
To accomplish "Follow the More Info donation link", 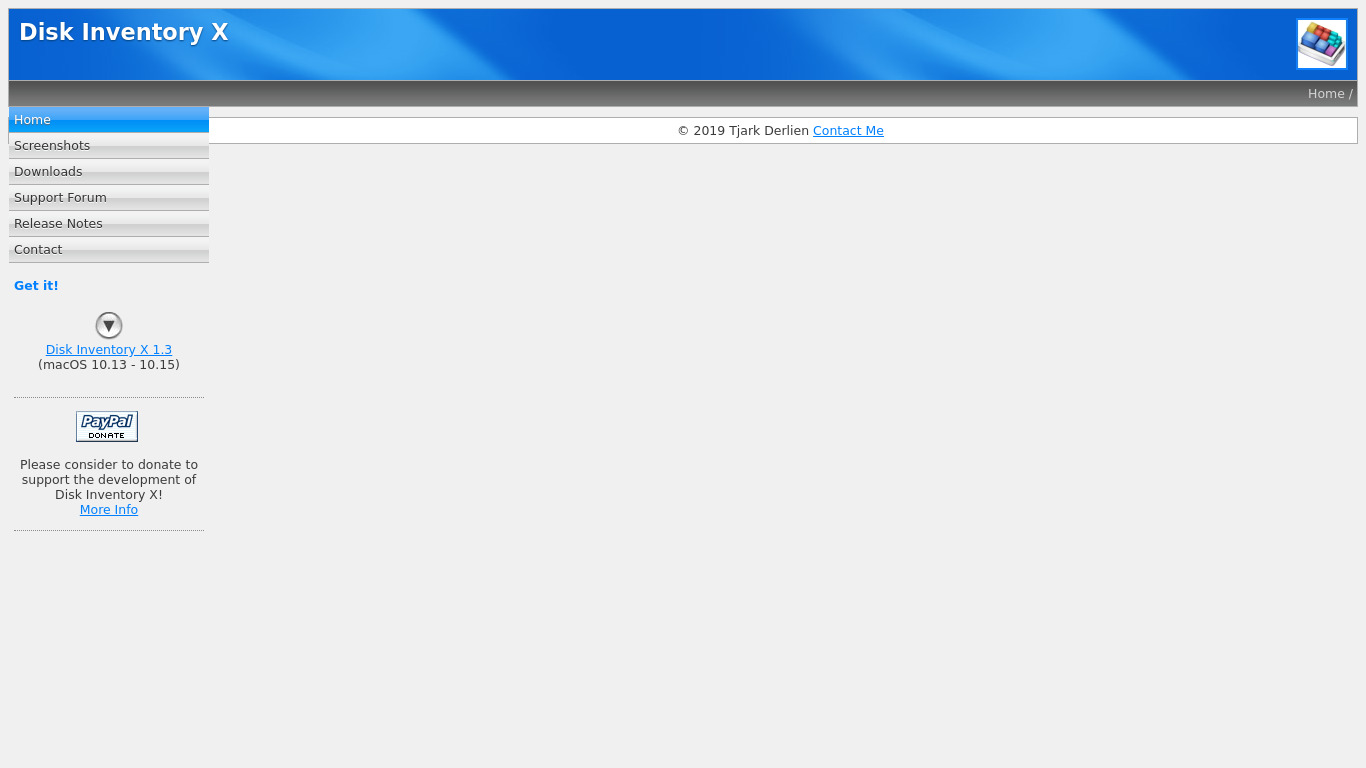I will (109, 510).
